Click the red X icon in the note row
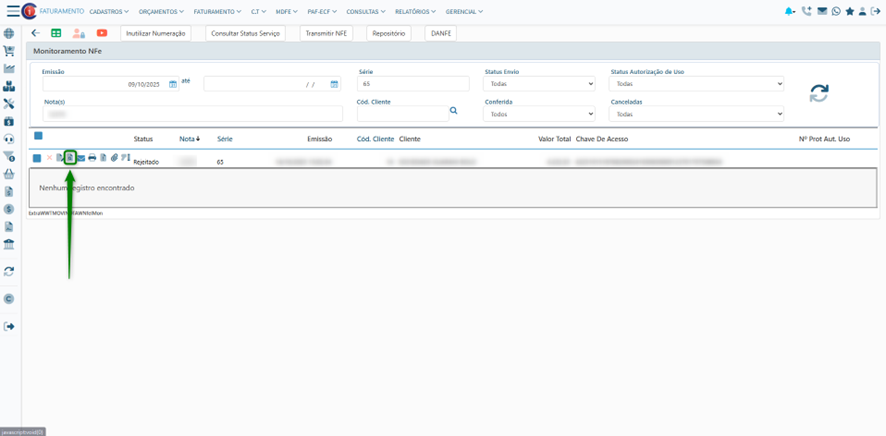 point(49,158)
